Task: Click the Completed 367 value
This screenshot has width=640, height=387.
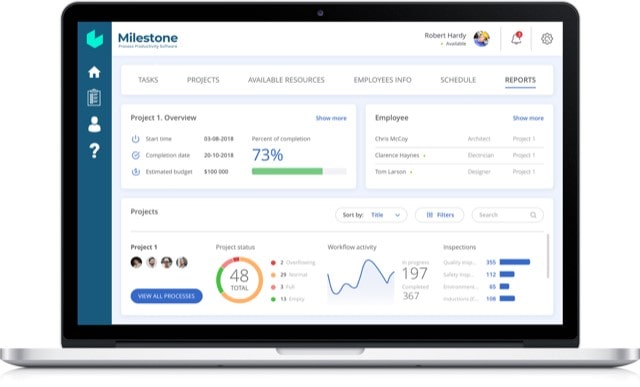Action: tap(411, 296)
